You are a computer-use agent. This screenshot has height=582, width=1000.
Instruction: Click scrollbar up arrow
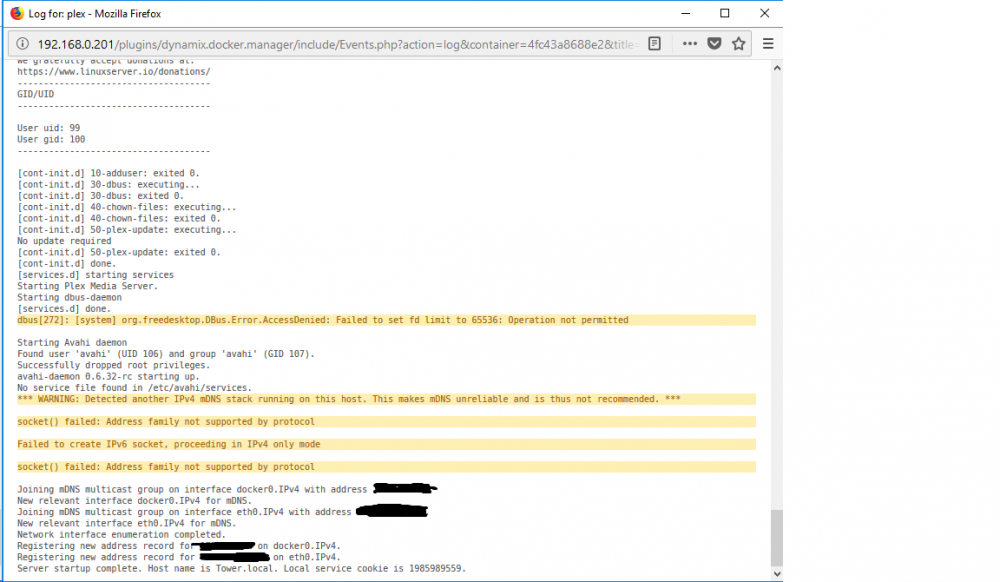tap(777, 68)
